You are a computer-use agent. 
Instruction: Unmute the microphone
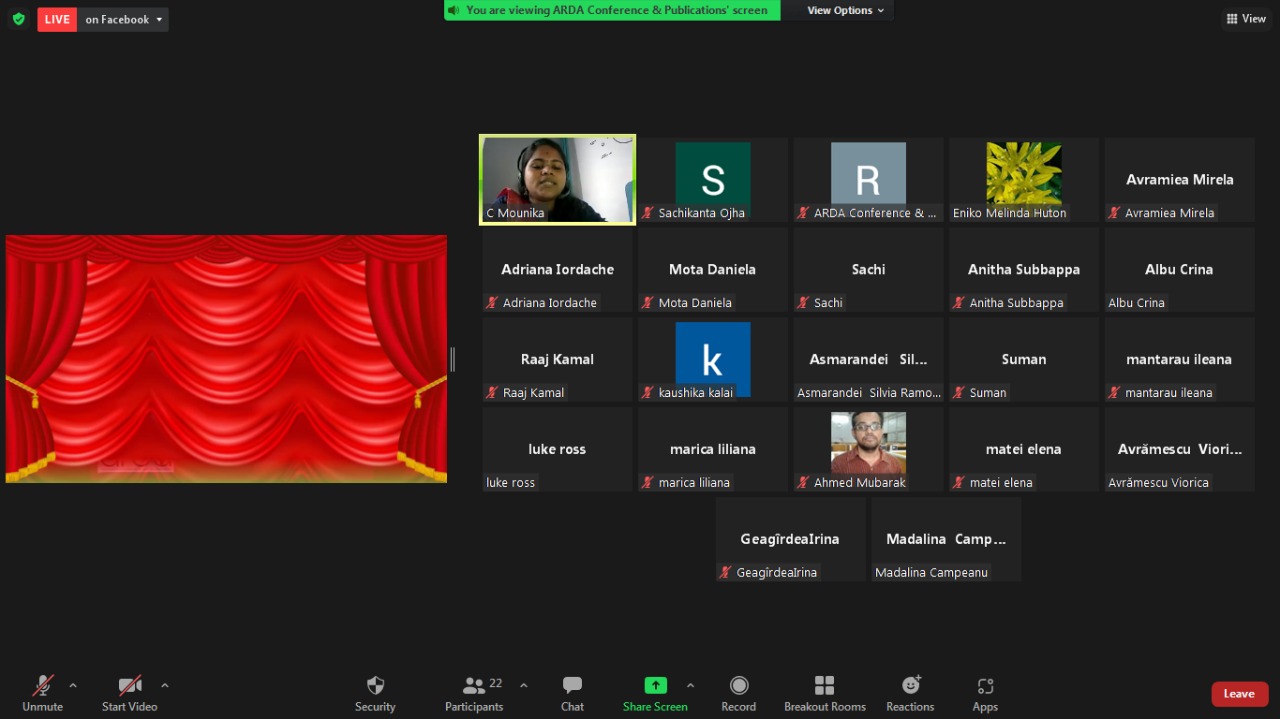(x=42, y=693)
